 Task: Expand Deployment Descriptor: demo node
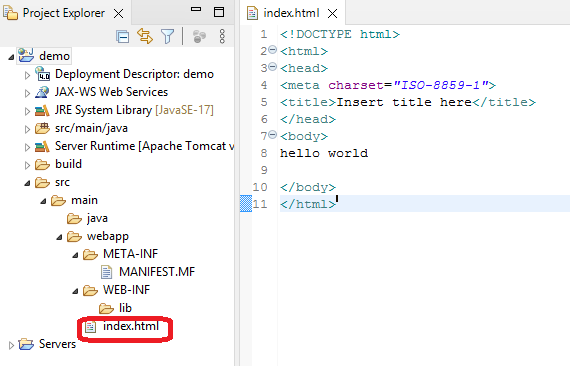pos(27,75)
